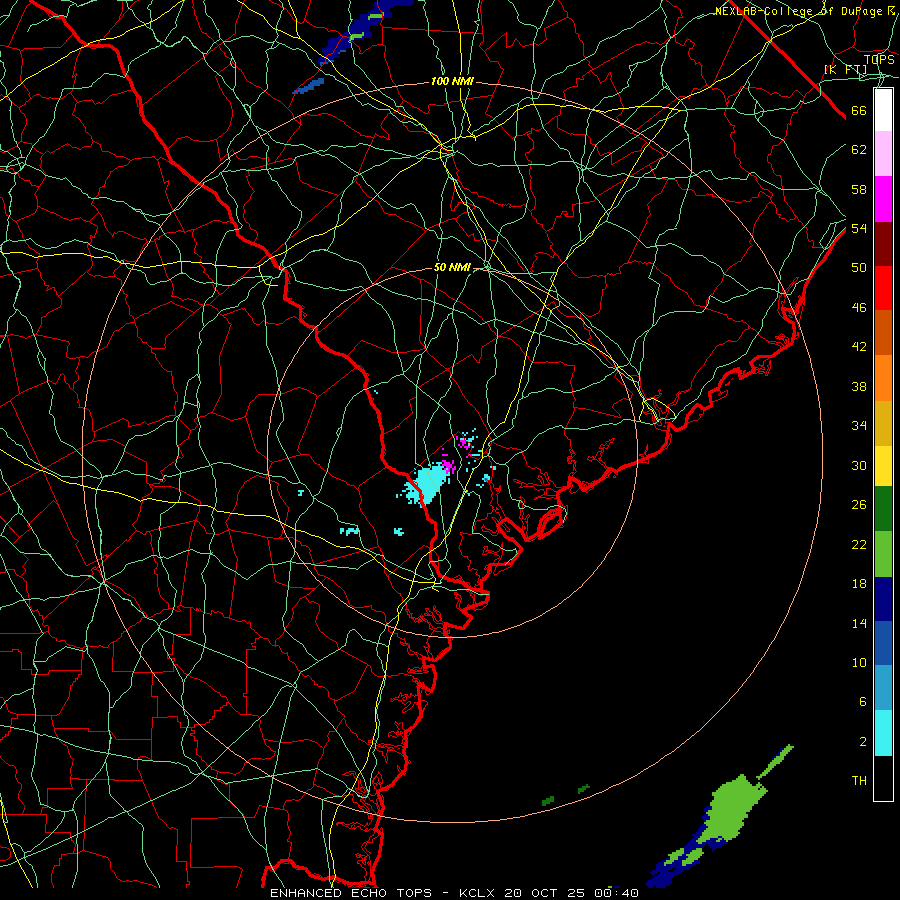Click the 20 OCT 25 date stamp
This screenshot has width=900, height=900.
tap(546, 893)
